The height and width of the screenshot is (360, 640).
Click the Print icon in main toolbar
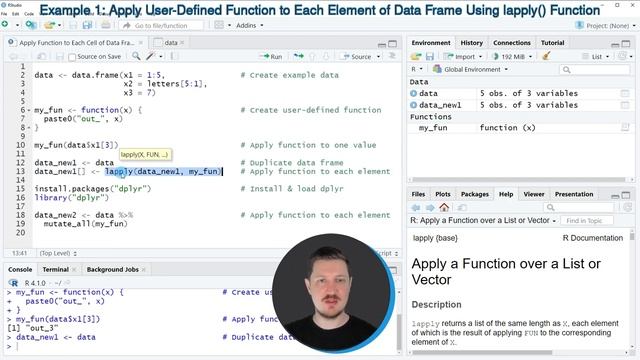point(106,25)
